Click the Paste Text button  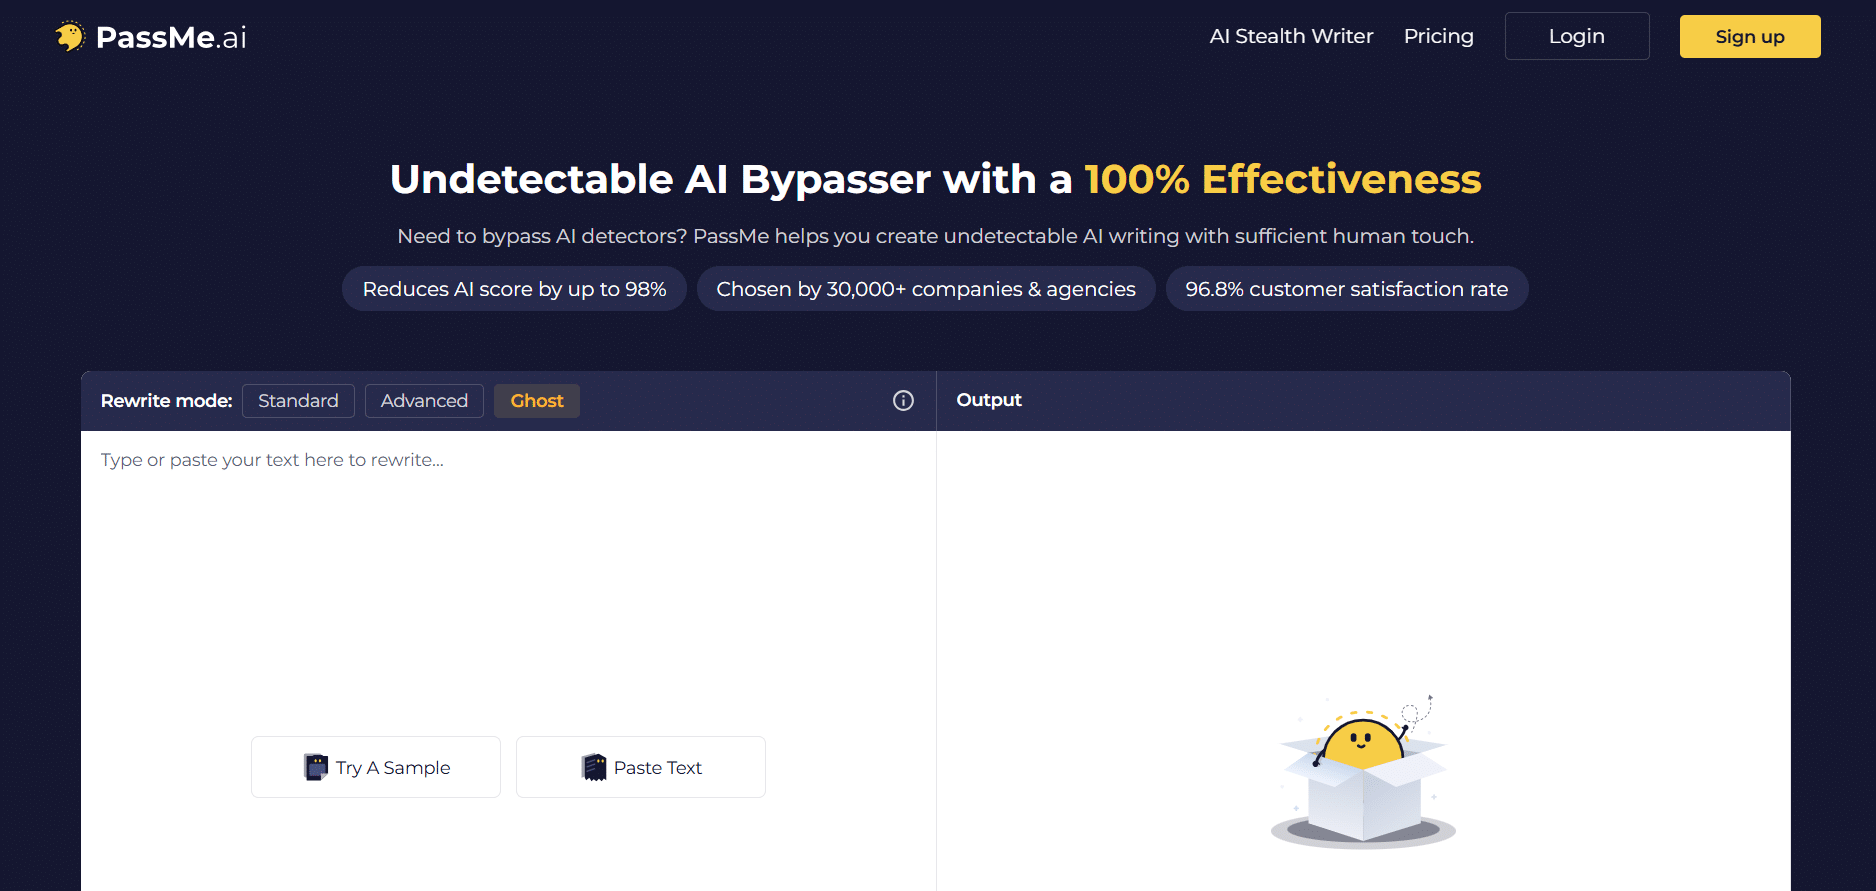tap(641, 767)
